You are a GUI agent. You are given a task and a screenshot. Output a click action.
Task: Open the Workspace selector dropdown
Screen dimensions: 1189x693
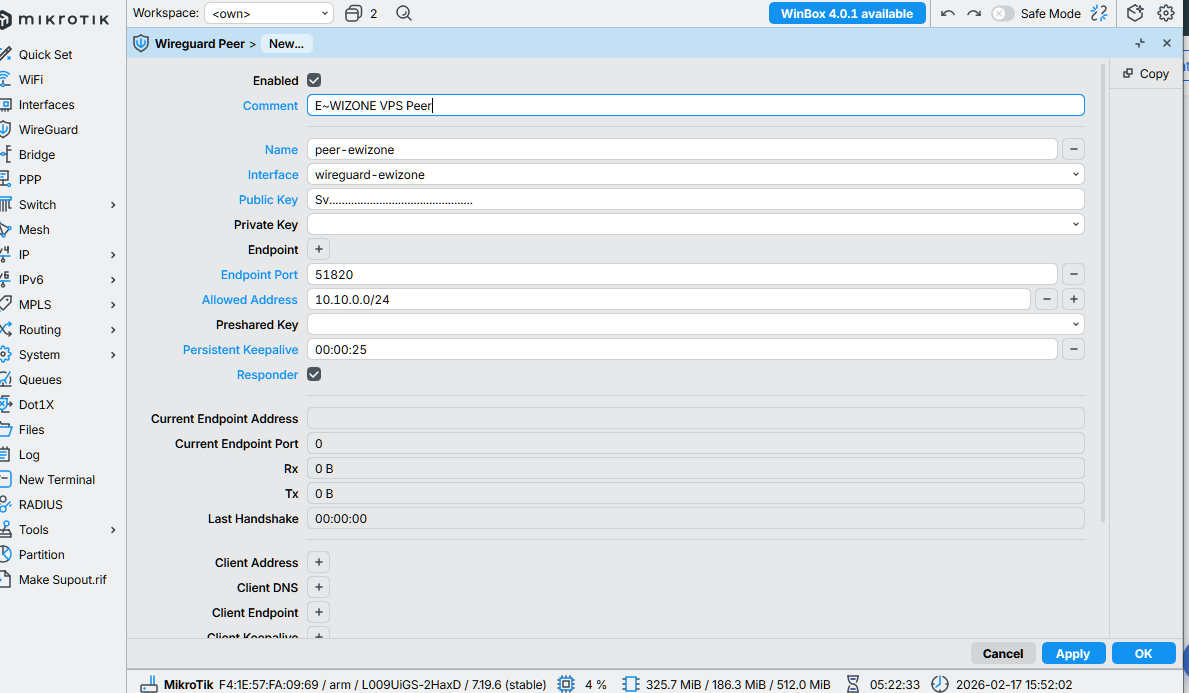pos(268,13)
